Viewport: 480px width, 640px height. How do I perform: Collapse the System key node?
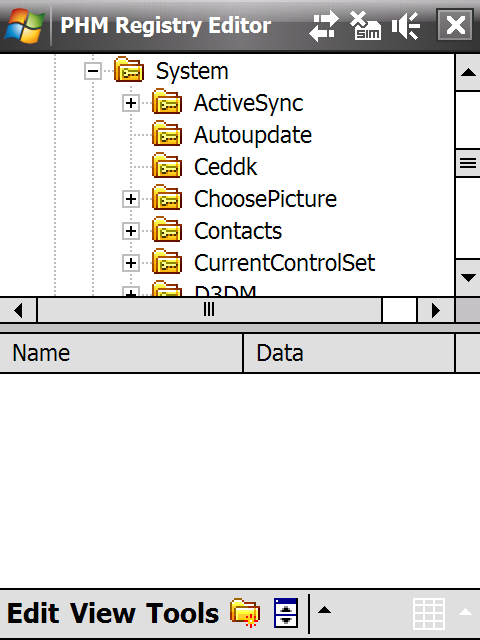pos(93,71)
